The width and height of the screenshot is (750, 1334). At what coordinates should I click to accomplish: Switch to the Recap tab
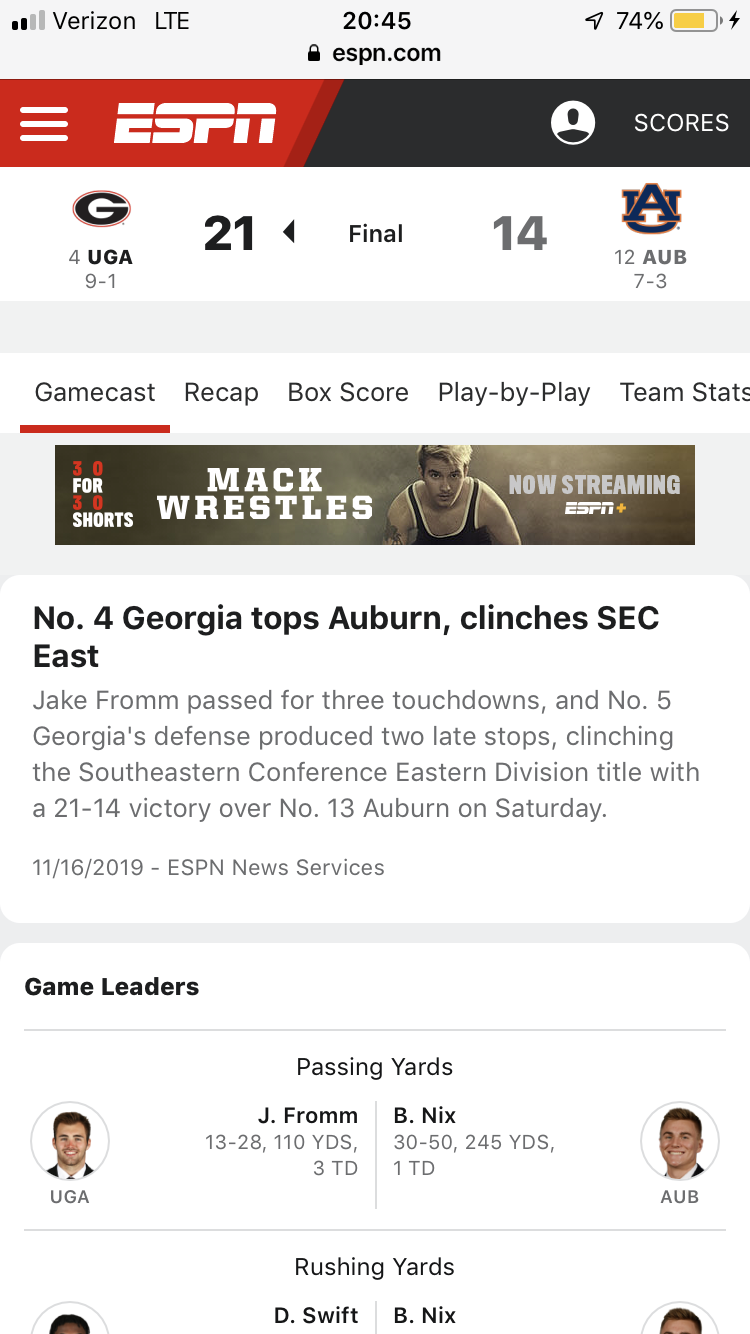[x=221, y=392]
